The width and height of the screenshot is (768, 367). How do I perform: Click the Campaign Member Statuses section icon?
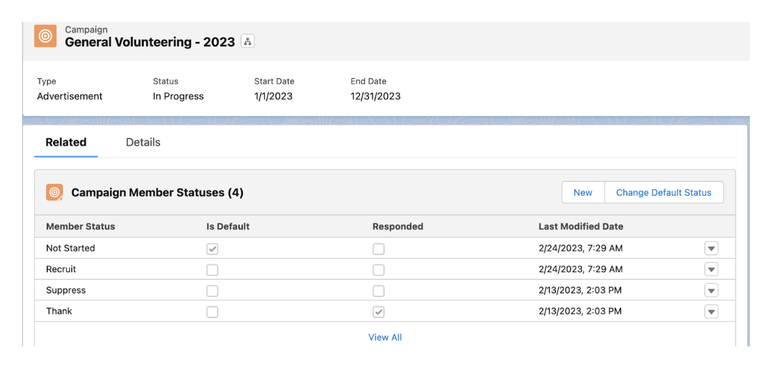(x=54, y=193)
